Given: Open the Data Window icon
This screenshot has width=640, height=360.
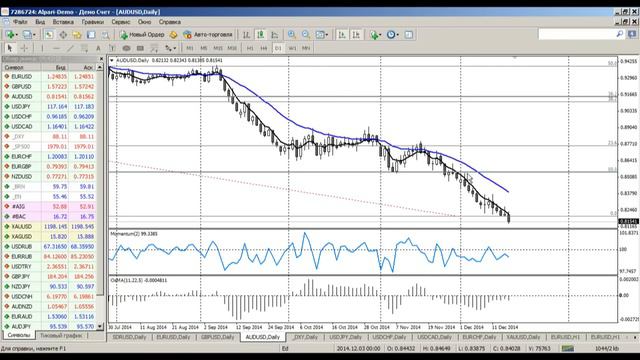Looking at the screenshot, I should click(x=63, y=35).
